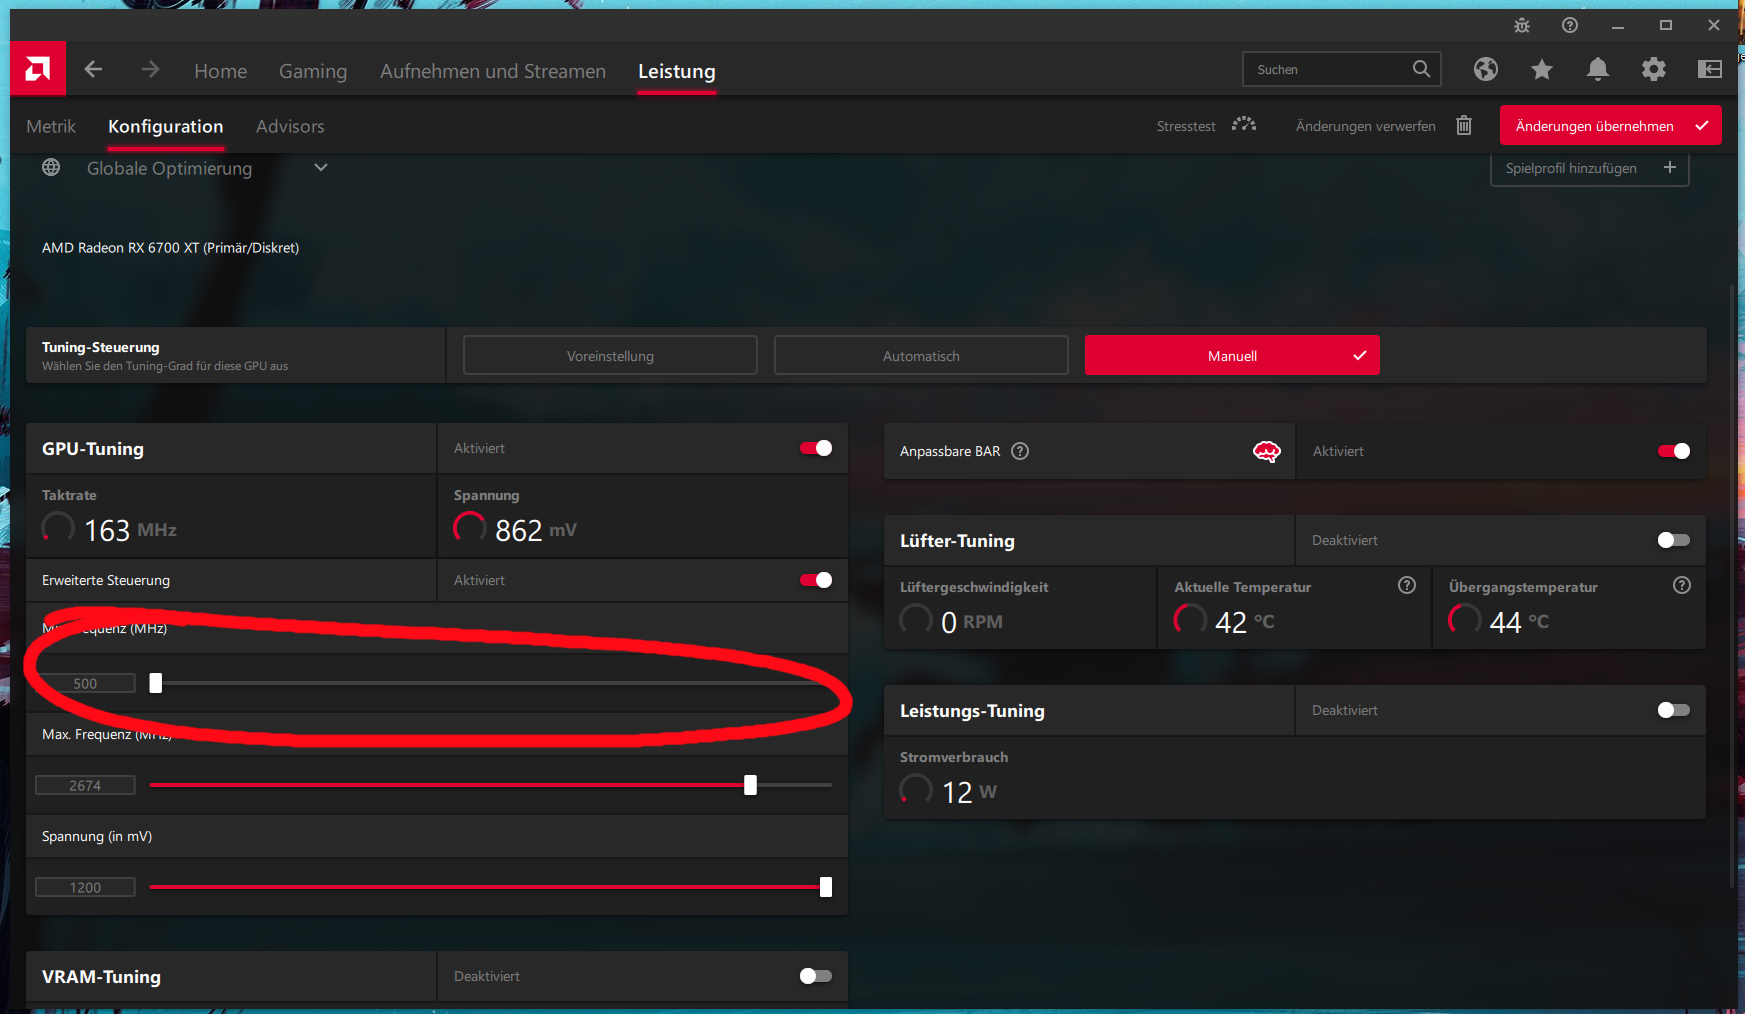Open notifications bell icon
Image resolution: width=1745 pixels, height=1014 pixels.
[1598, 69]
